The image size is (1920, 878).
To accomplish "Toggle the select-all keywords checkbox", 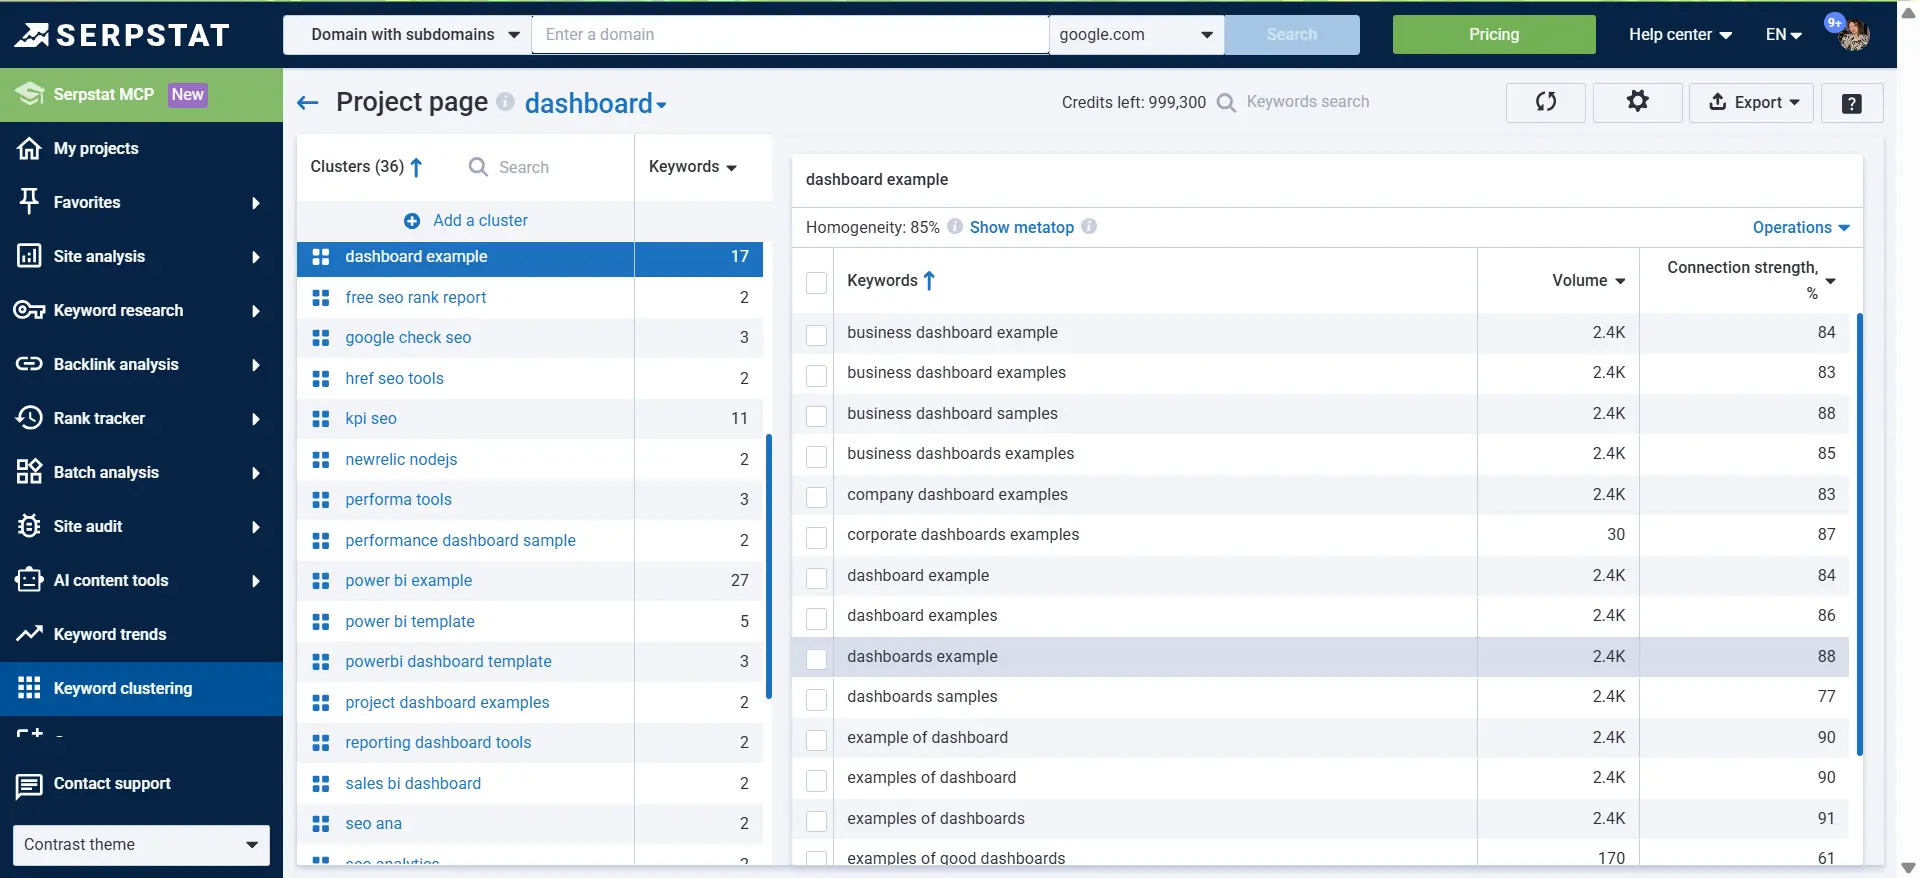I will coord(817,283).
